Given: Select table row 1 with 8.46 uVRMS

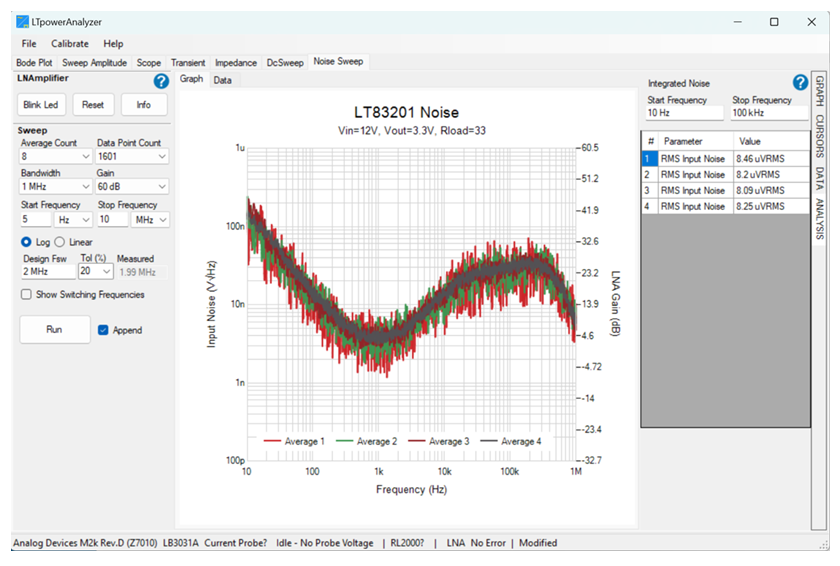Looking at the screenshot, I should (725, 159).
